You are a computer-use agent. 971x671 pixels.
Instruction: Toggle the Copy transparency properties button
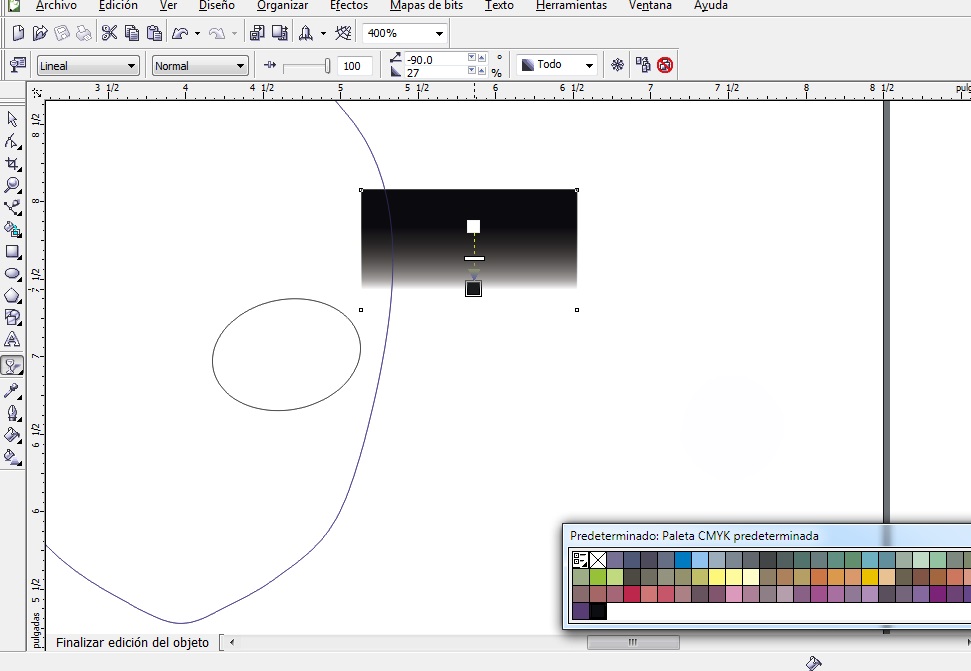[643, 64]
